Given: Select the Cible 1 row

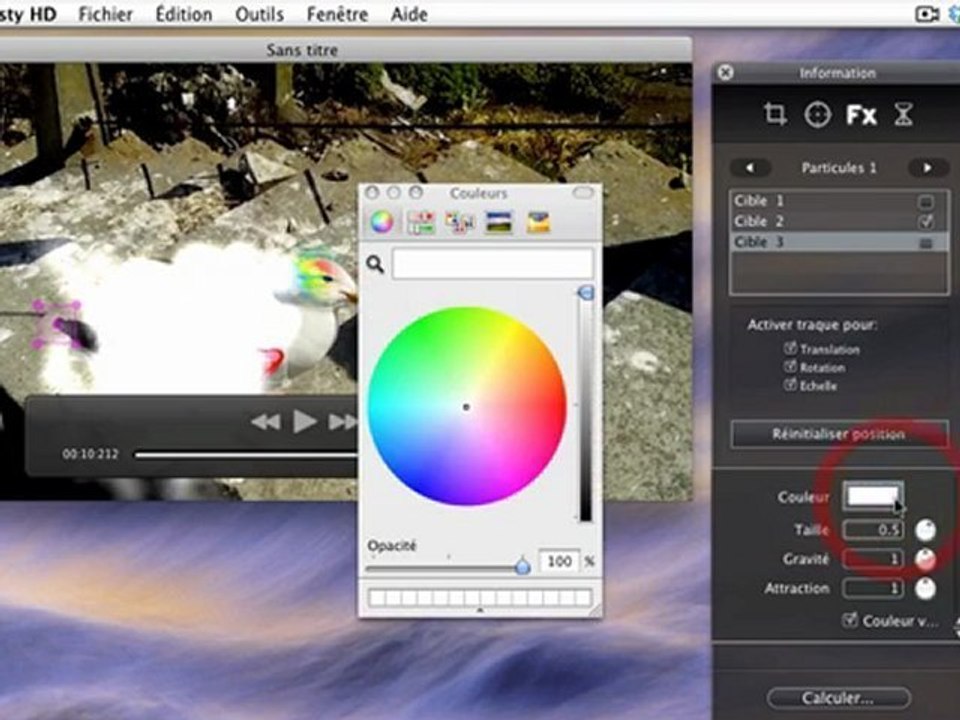Looking at the screenshot, I should (839, 201).
